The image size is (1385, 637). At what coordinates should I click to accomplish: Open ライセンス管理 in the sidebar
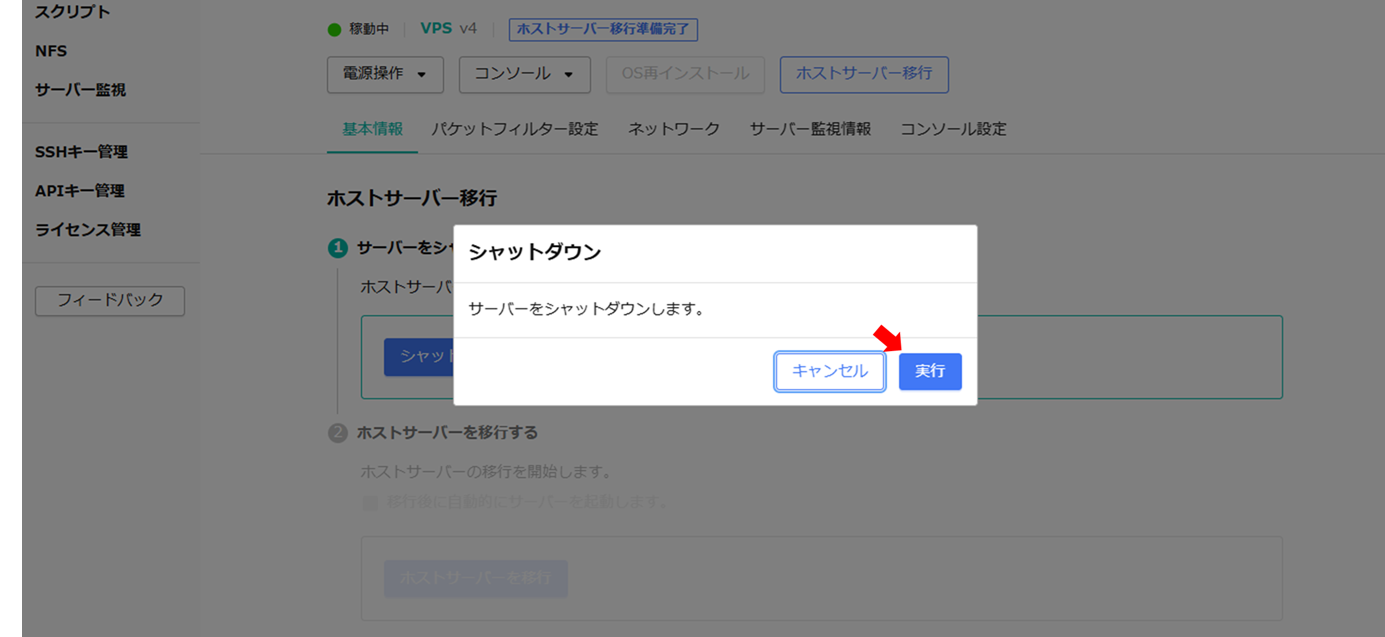[x=88, y=230]
